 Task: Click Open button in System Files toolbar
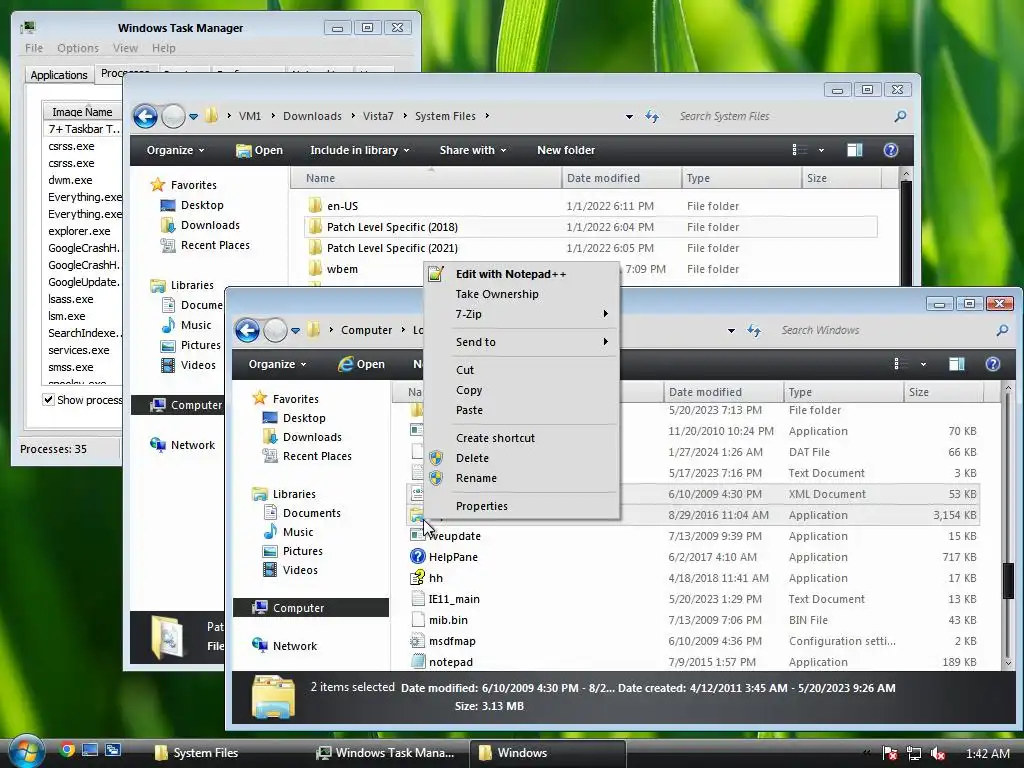coord(259,150)
